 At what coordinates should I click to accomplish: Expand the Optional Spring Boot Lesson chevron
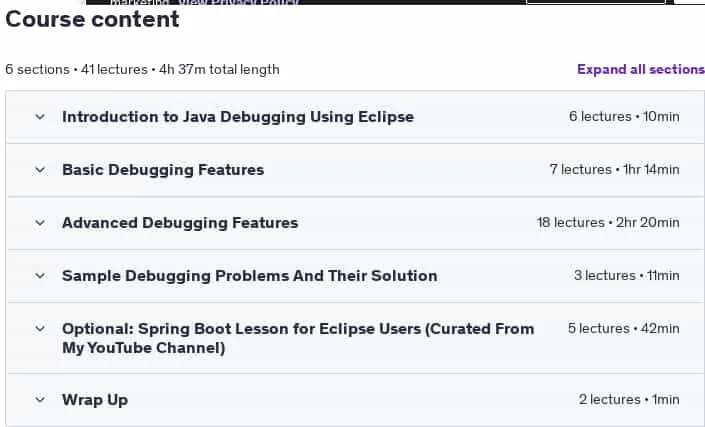(x=40, y=329)
